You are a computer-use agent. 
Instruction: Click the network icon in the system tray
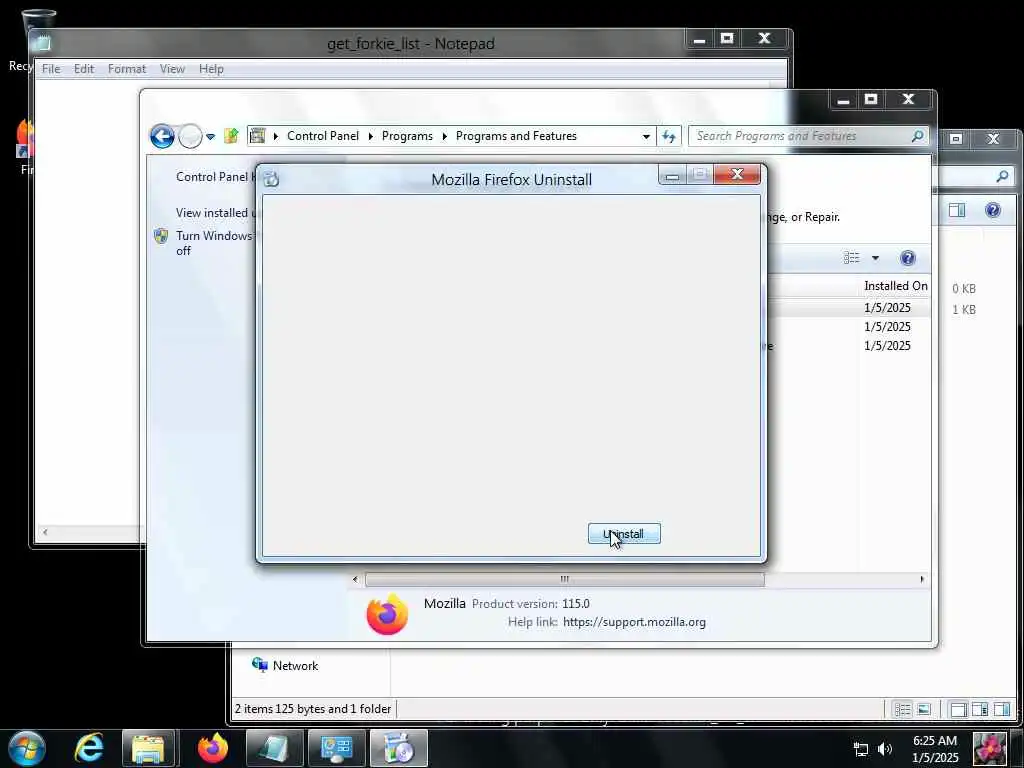click(x=861, y=749)
